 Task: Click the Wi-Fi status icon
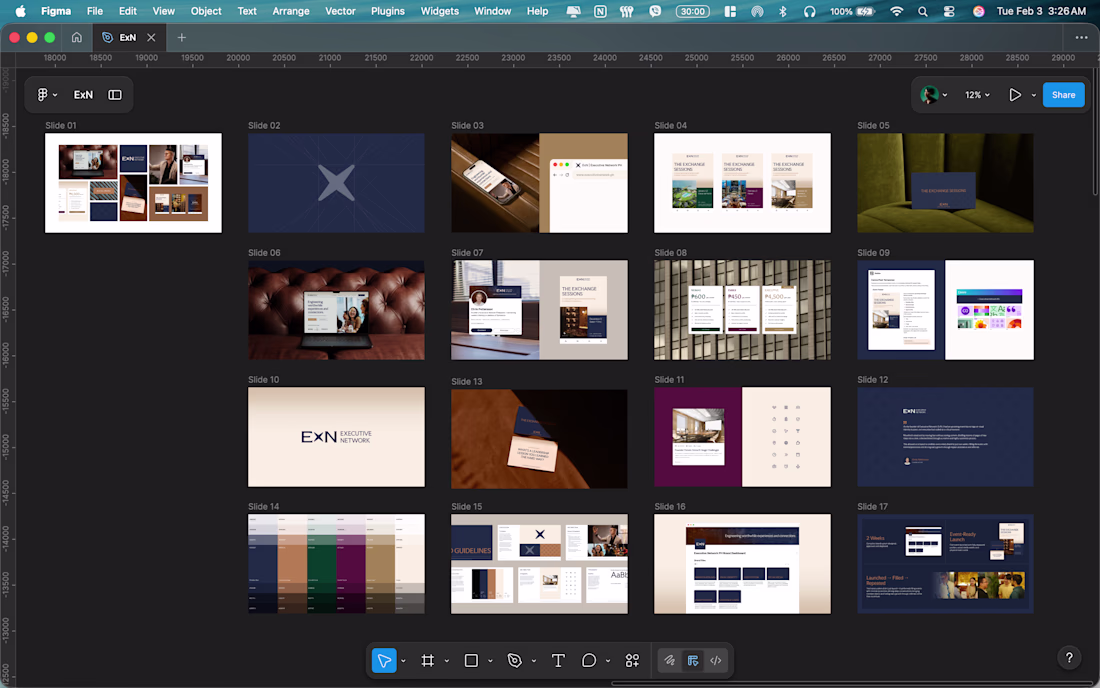897,11
